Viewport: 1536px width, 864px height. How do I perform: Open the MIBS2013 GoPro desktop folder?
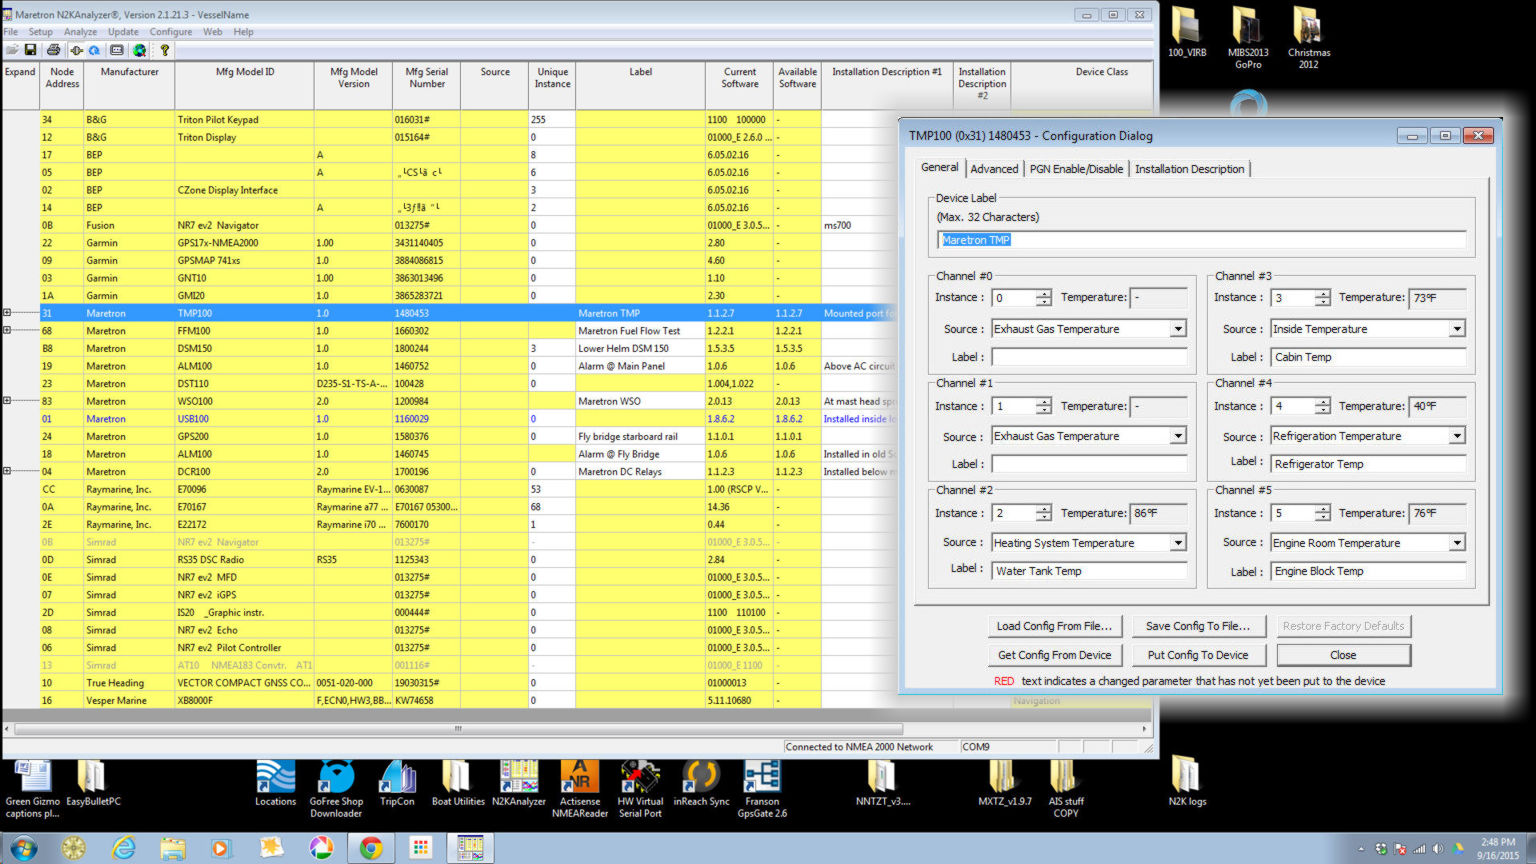1248,37
